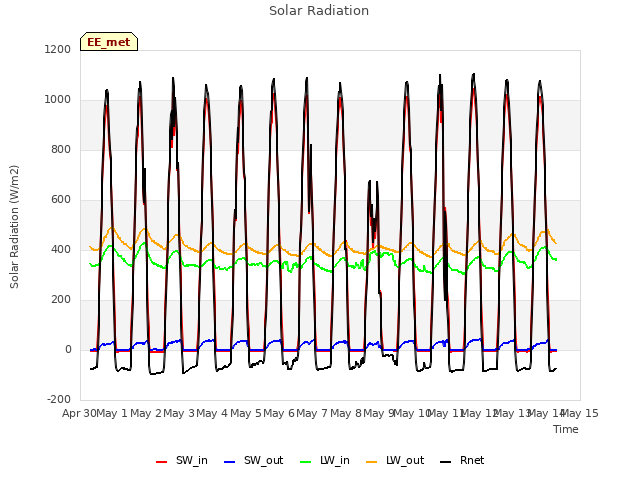Click the 1000 y-axis tick label
Image resolution: width=640 pixels, height=480 pixels.
(x=58, y=100)
